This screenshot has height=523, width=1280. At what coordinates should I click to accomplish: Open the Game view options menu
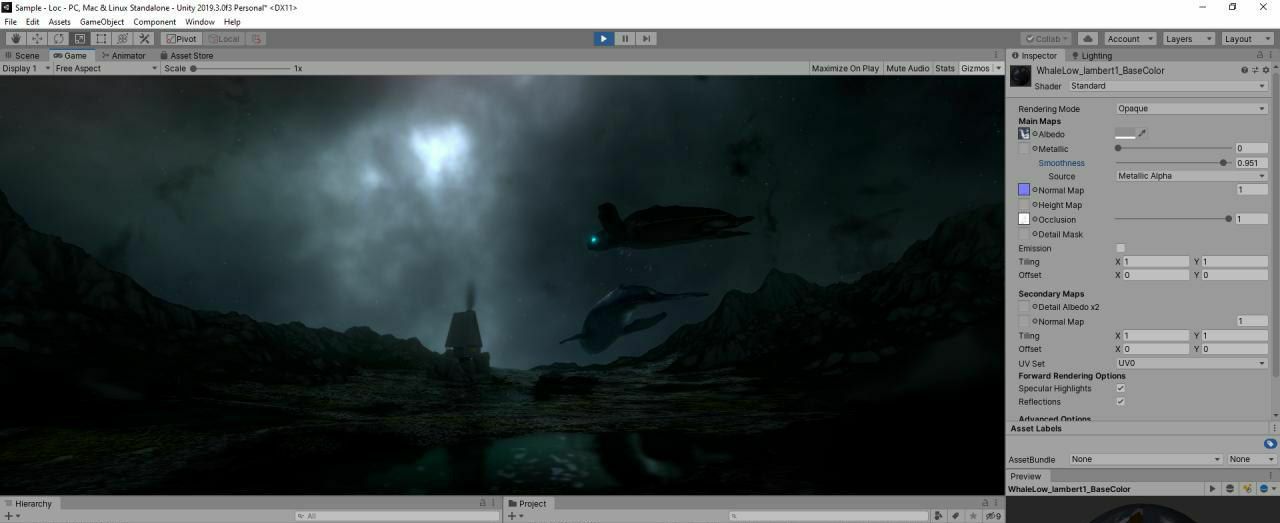996,56
